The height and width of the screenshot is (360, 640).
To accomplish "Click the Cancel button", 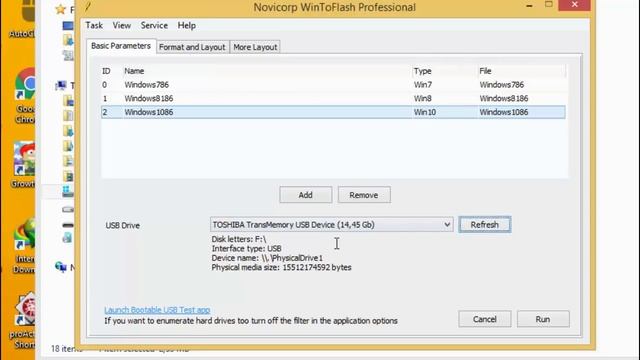I will 484,319.
